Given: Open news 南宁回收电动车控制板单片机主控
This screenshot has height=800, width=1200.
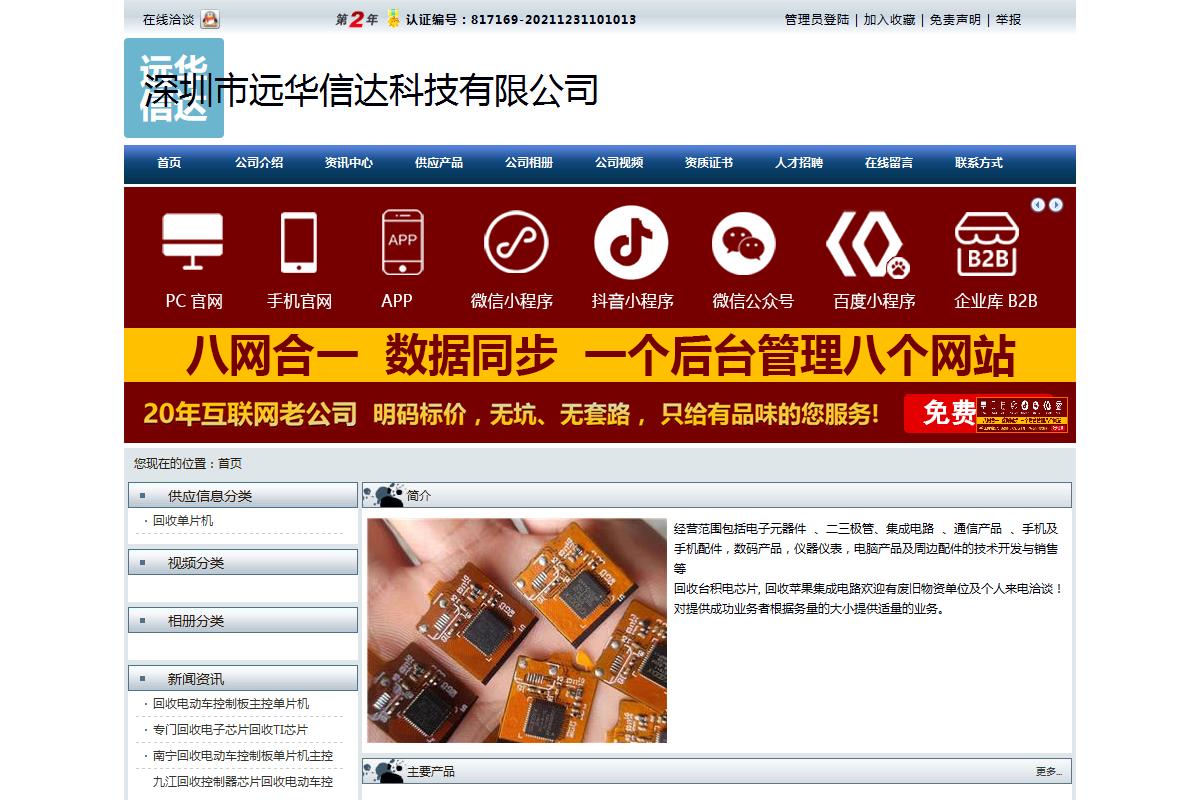Looking at the screenshot, I should (x=243, y=756).
